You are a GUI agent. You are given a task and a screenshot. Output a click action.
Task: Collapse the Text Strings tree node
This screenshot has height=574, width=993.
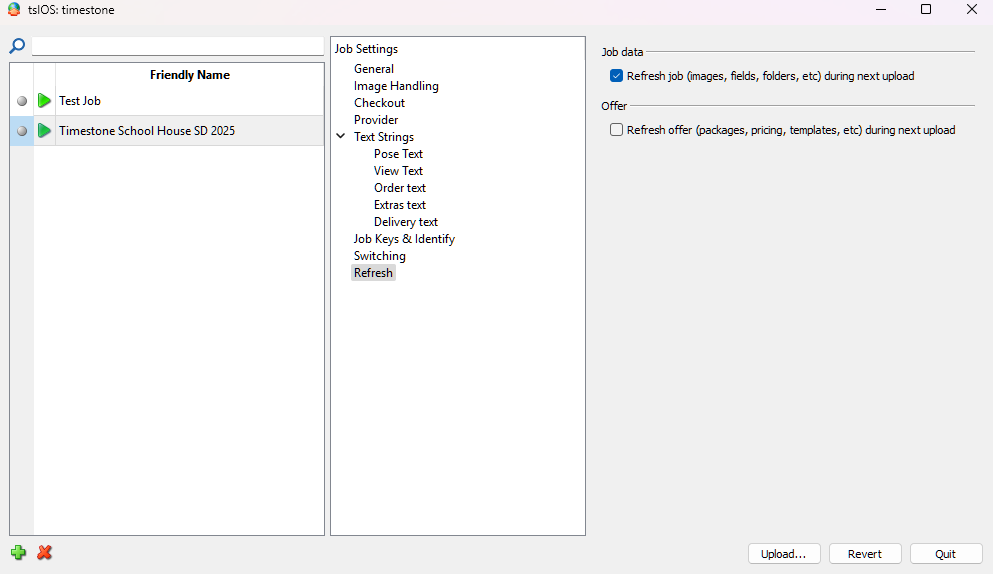[341, 136]
